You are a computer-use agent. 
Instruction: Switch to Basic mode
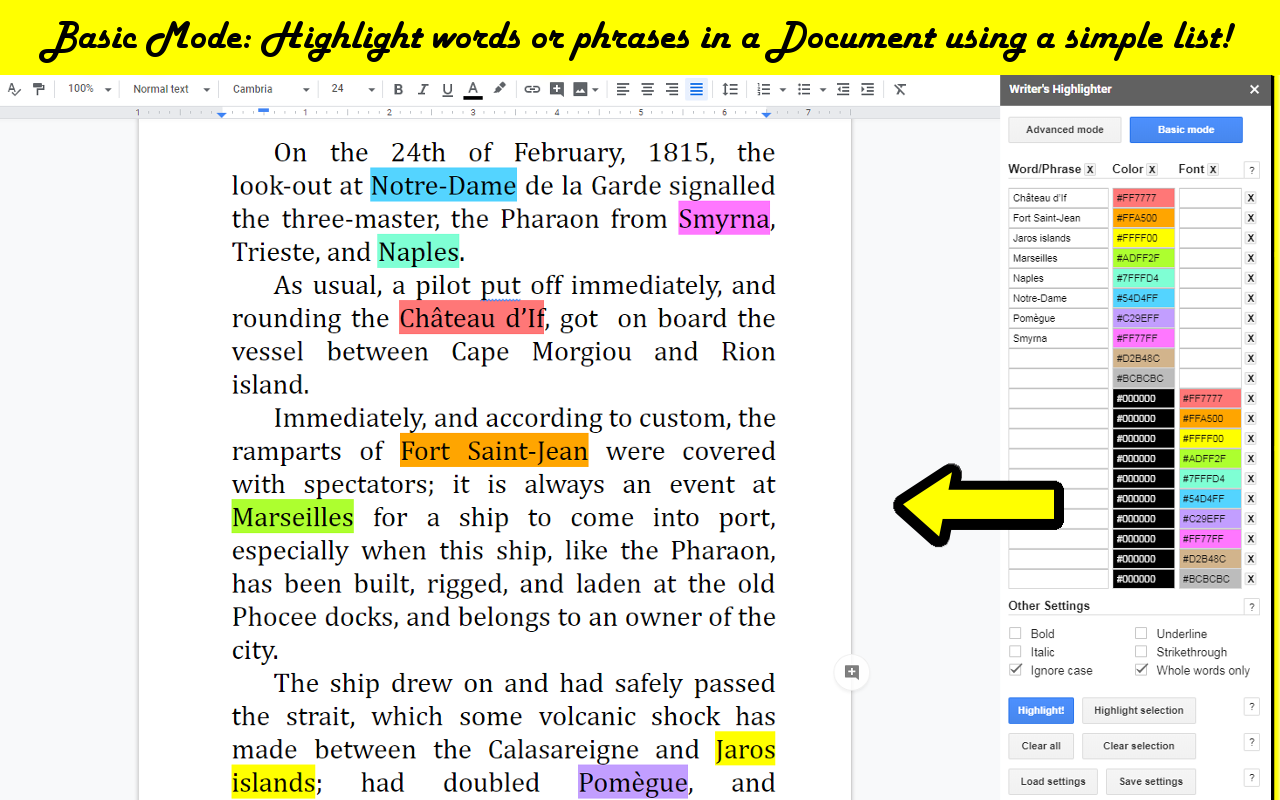(1186, 130)
